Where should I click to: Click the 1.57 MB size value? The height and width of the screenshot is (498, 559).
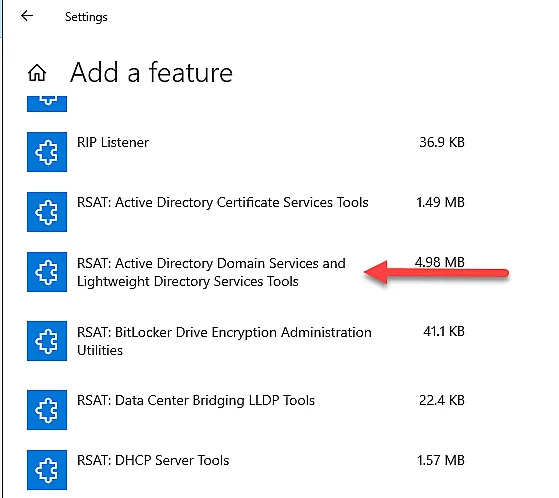441,460
